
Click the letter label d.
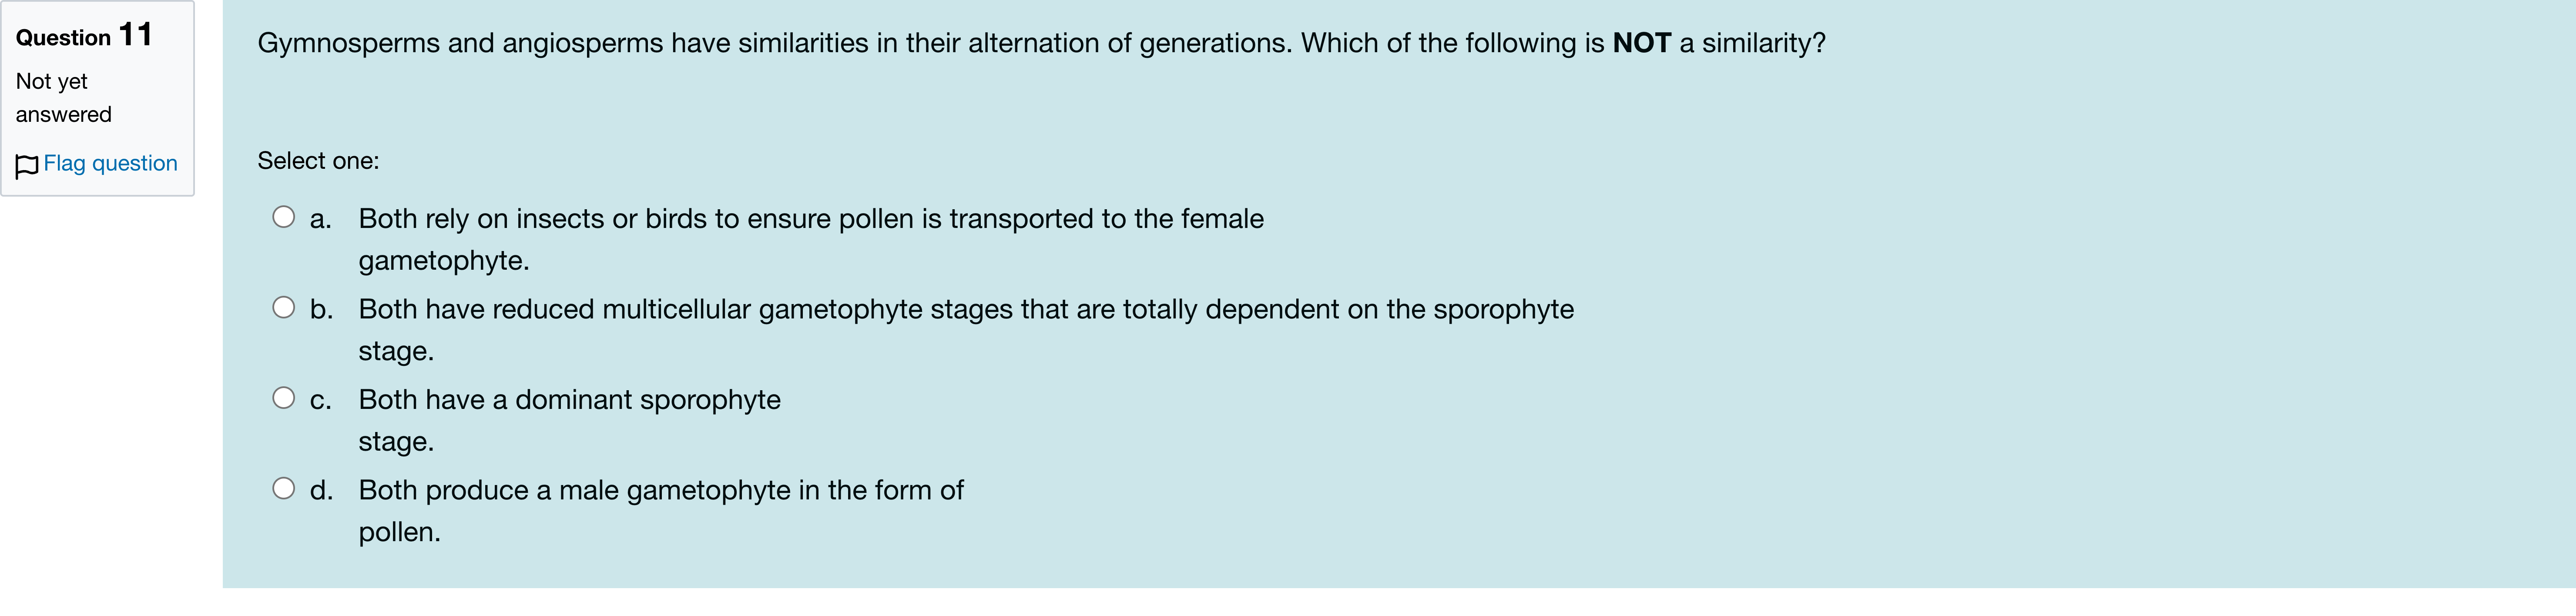click(x=320, y=490)
